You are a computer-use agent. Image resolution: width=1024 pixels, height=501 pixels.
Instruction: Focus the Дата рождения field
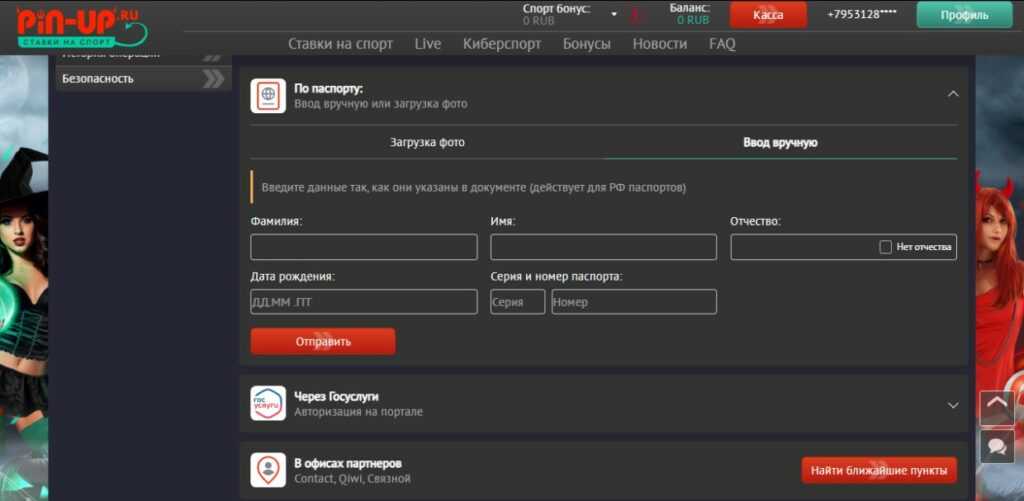[364, 302]
